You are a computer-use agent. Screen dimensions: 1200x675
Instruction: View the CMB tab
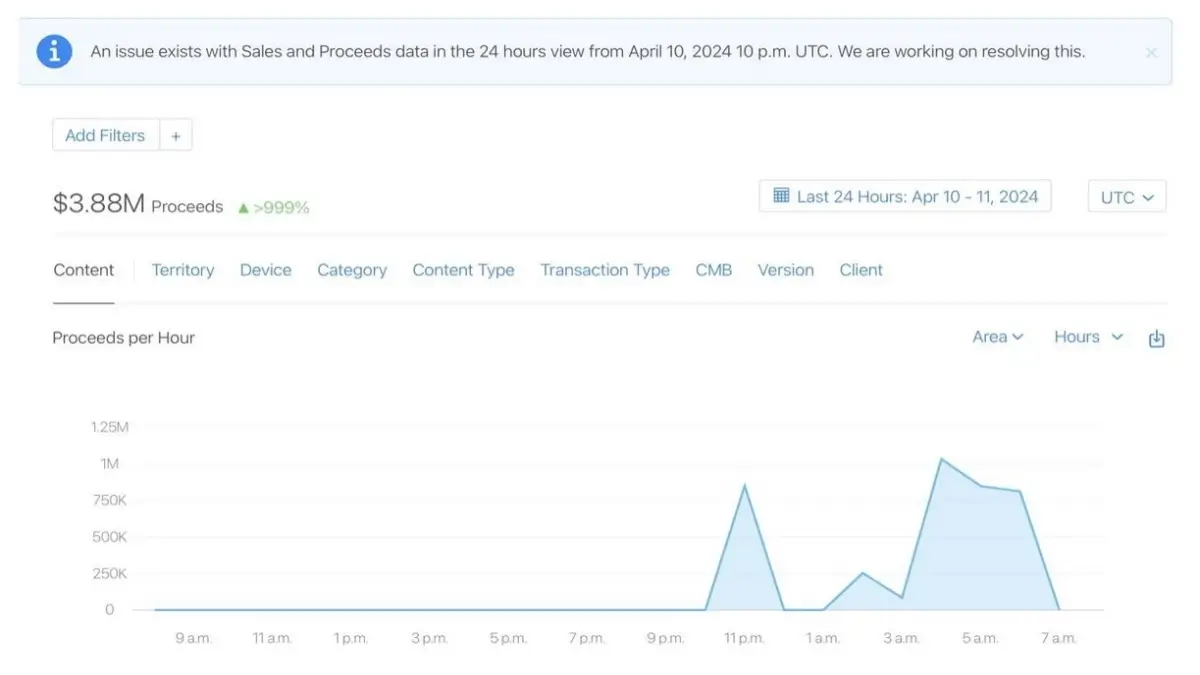tap(713, 270)
